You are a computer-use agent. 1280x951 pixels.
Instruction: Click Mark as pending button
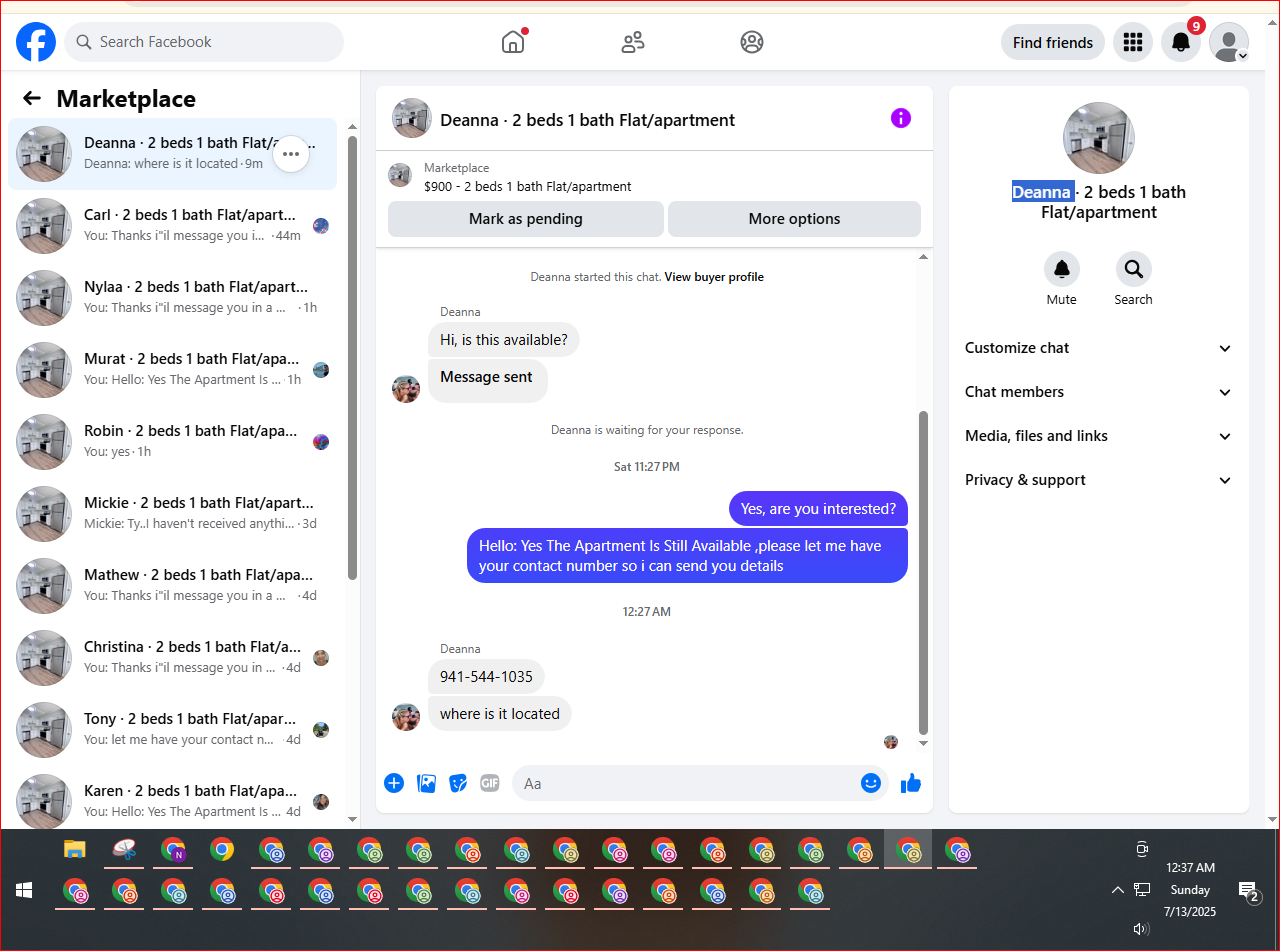pyautogui.click(x=525, y=219)
